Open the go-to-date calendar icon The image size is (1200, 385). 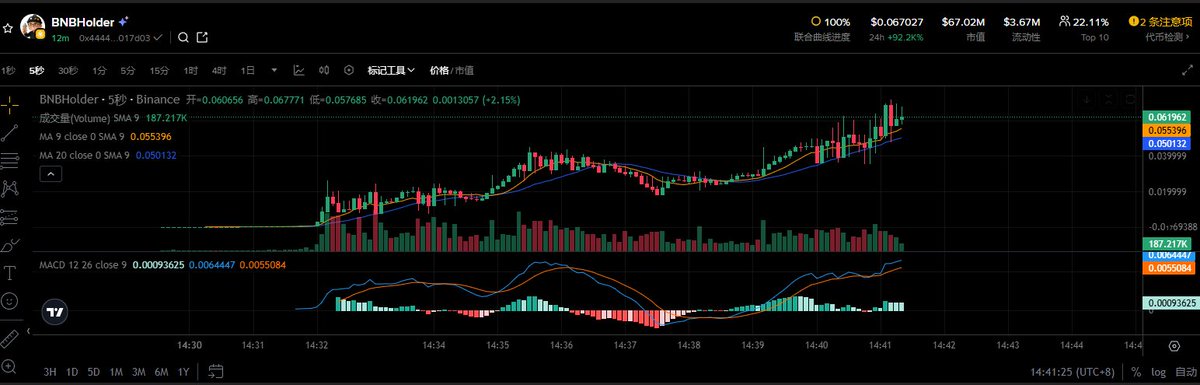pyautogui.click(x=215, y=372)
